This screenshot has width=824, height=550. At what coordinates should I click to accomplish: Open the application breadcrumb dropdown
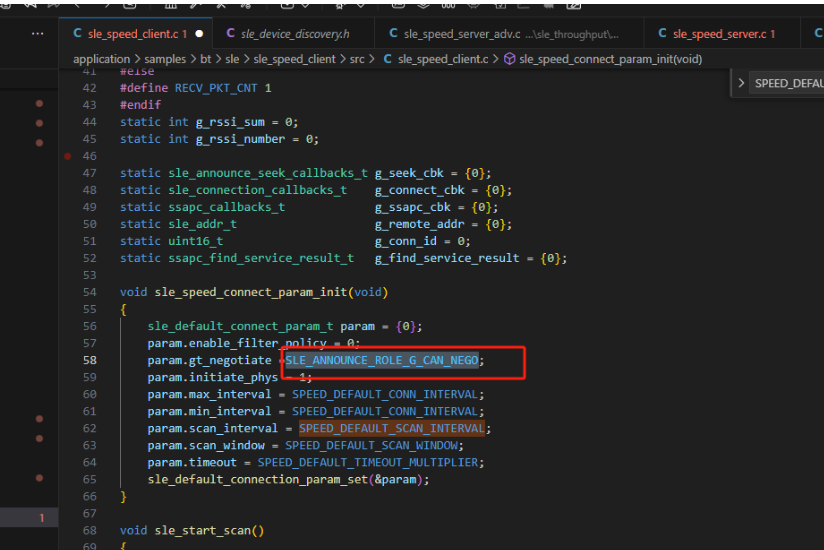(x=101, y=59)
